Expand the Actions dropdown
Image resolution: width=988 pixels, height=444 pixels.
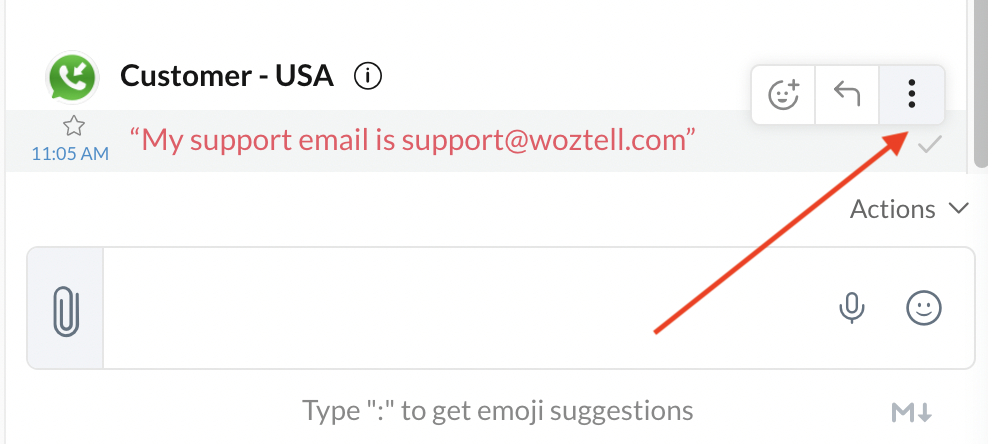point(909,208)
